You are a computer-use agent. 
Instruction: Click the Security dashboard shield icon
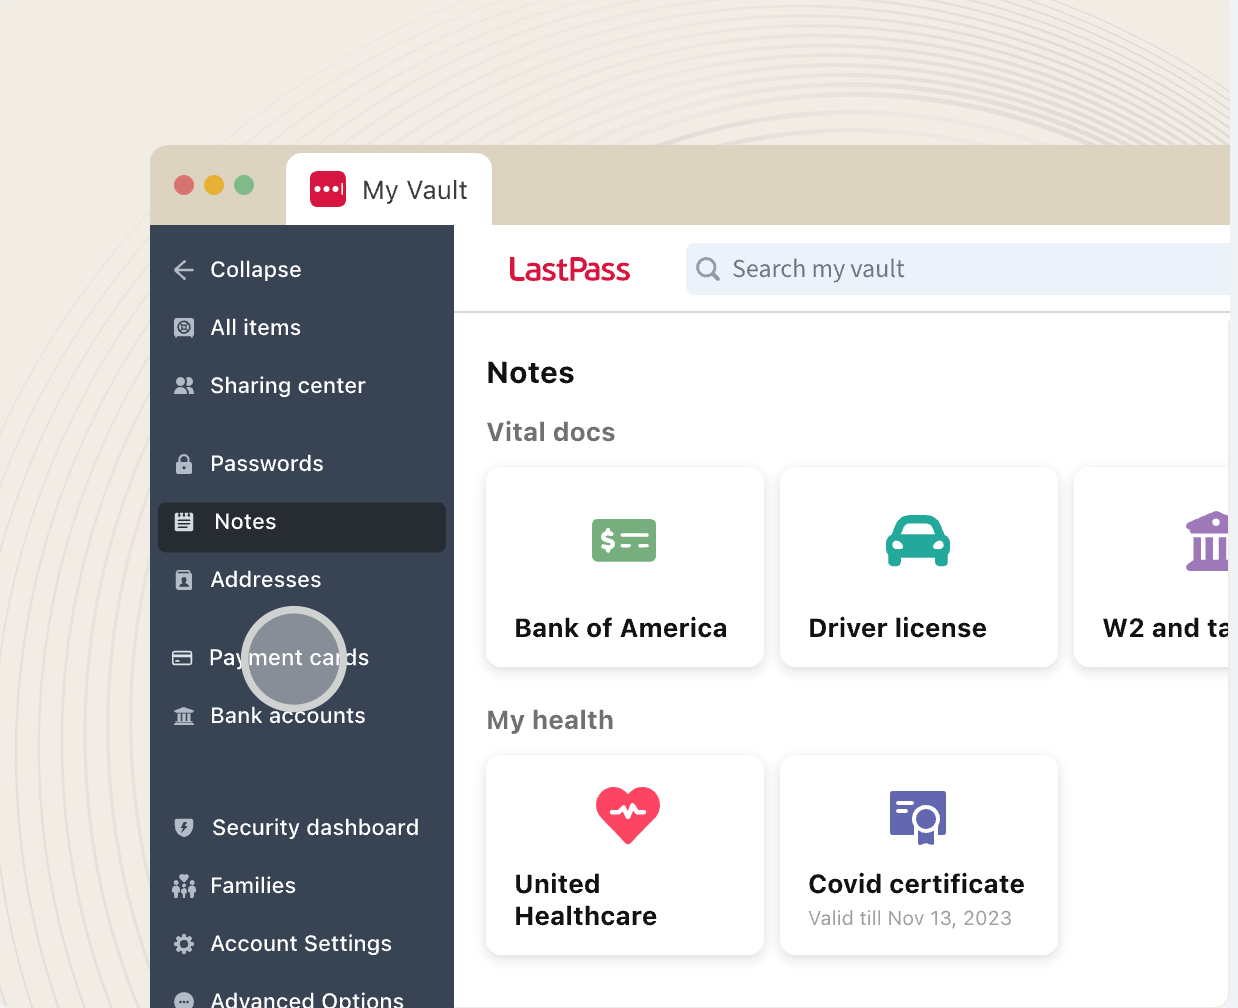pyautogui.click(x=184, y=828)
